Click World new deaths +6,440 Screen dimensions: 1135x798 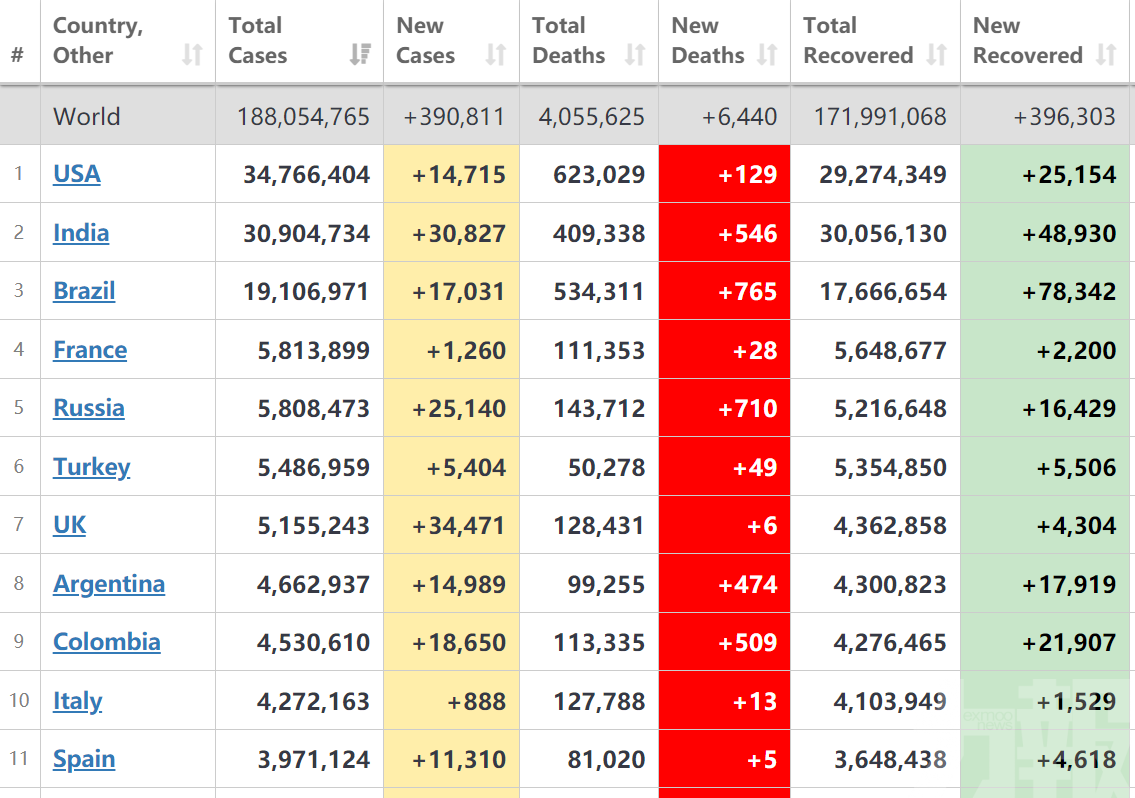tap(740, 117)
